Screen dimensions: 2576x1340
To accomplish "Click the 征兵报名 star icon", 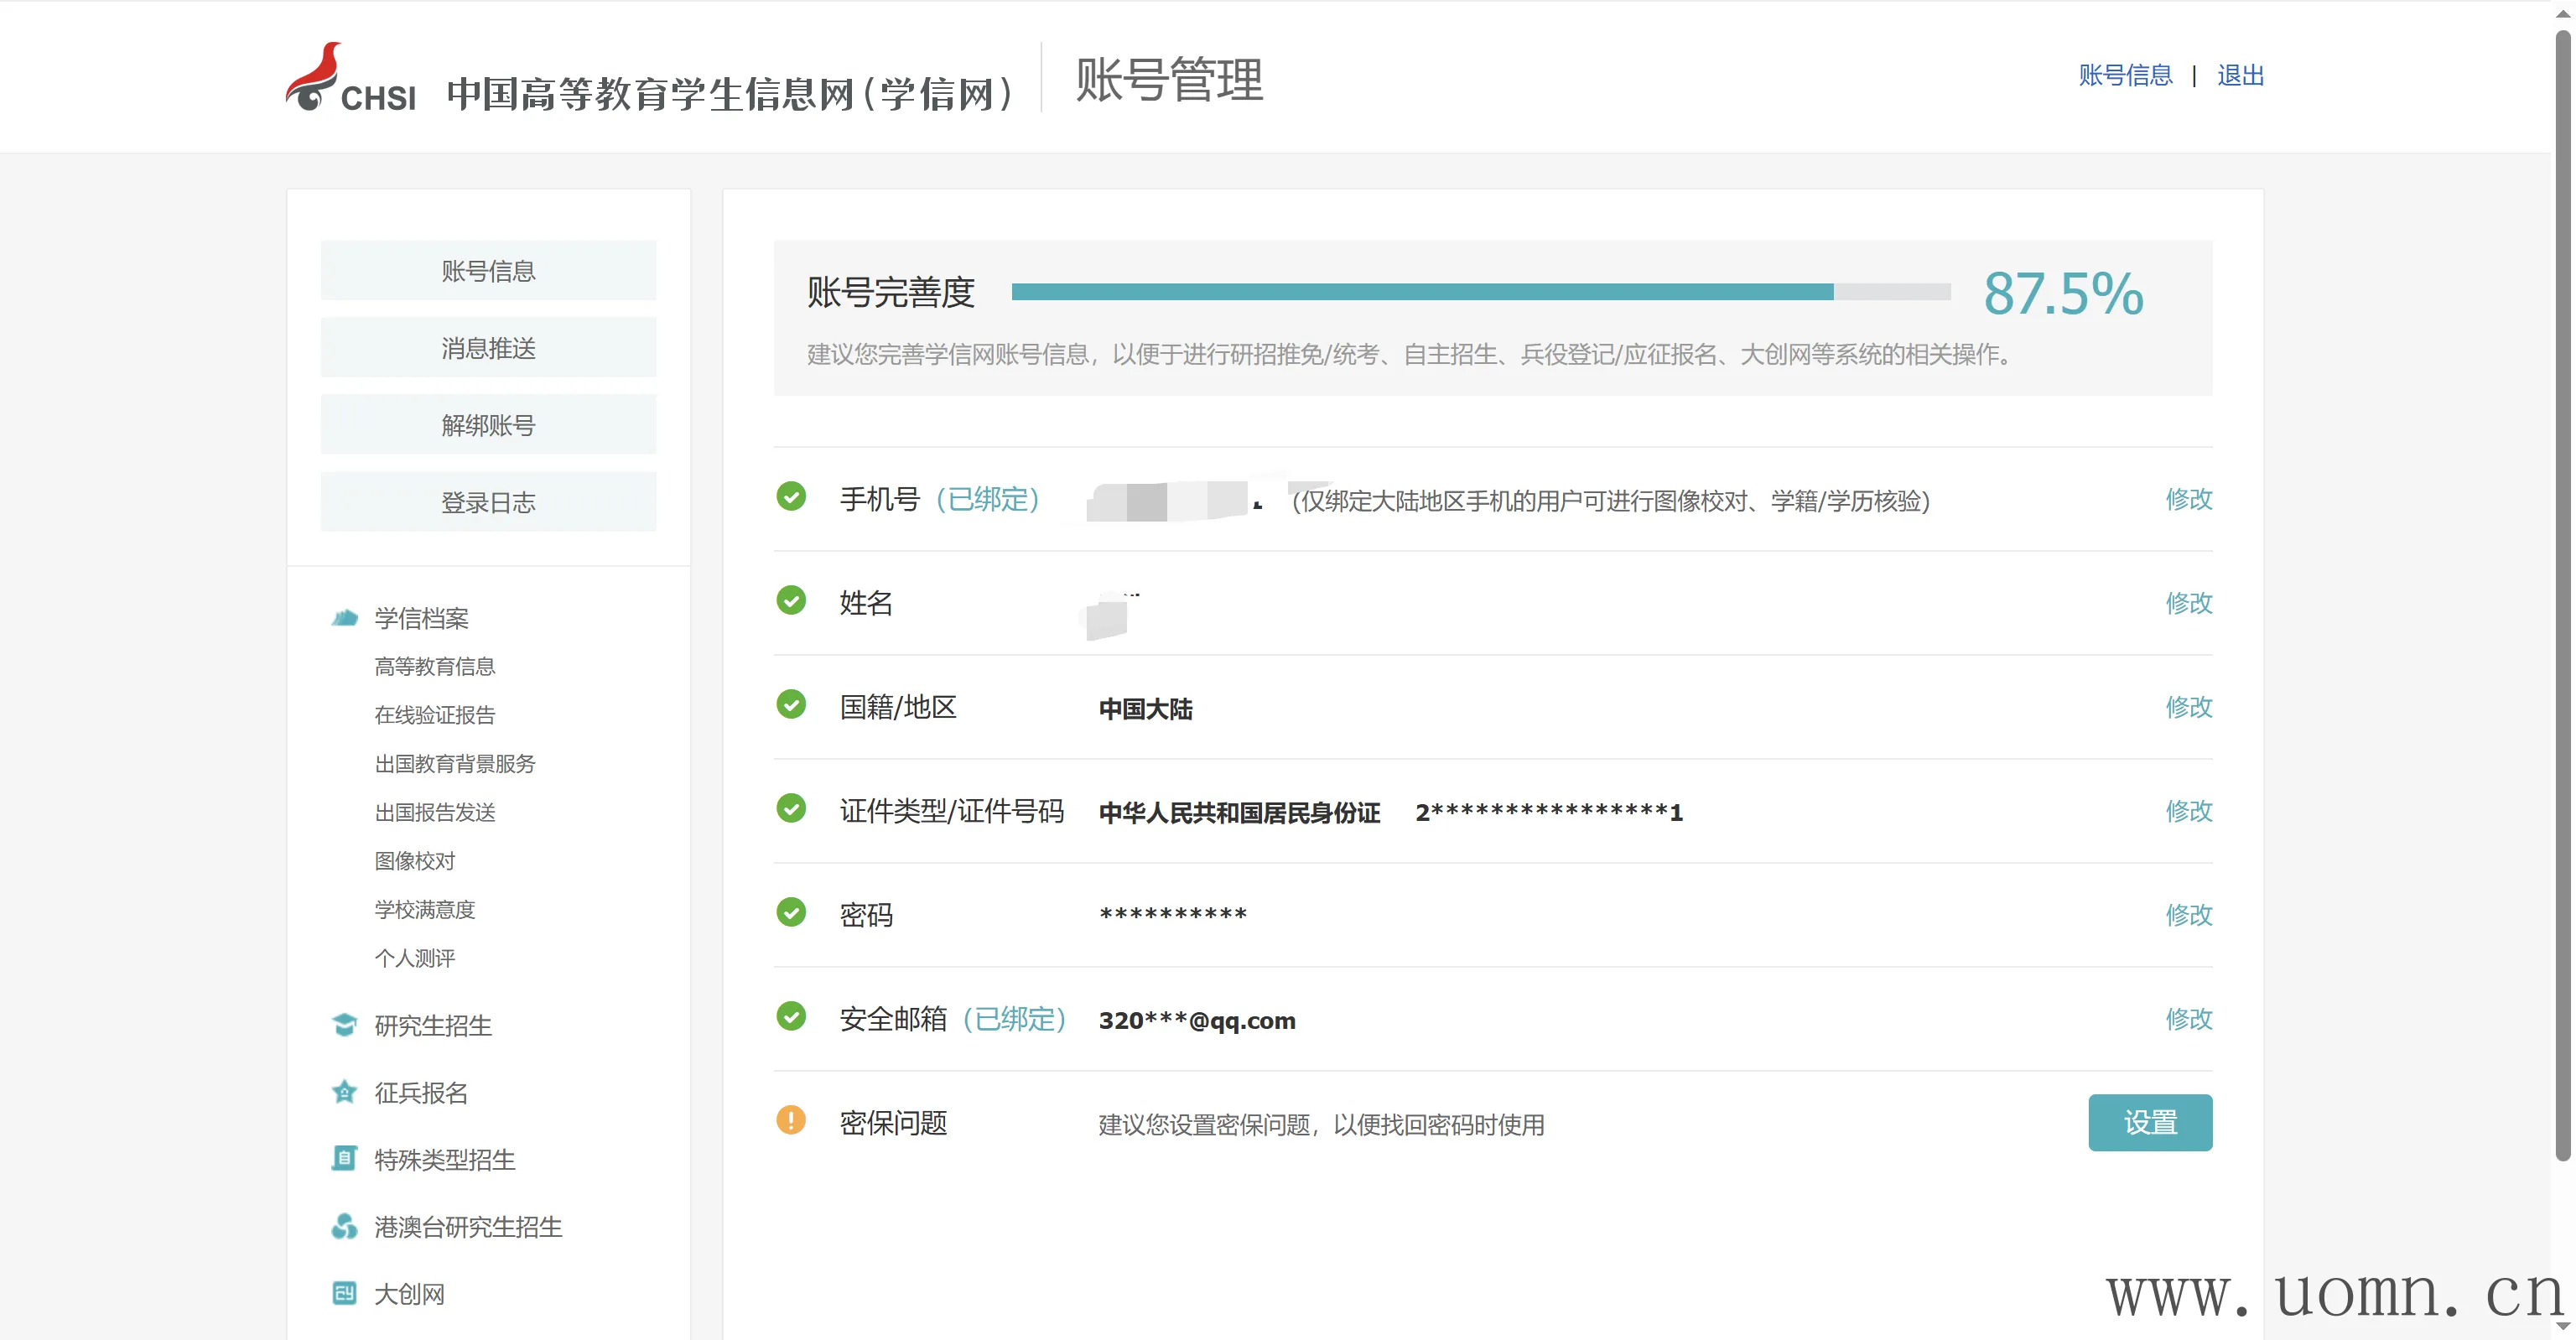I will coord(344,1092).
